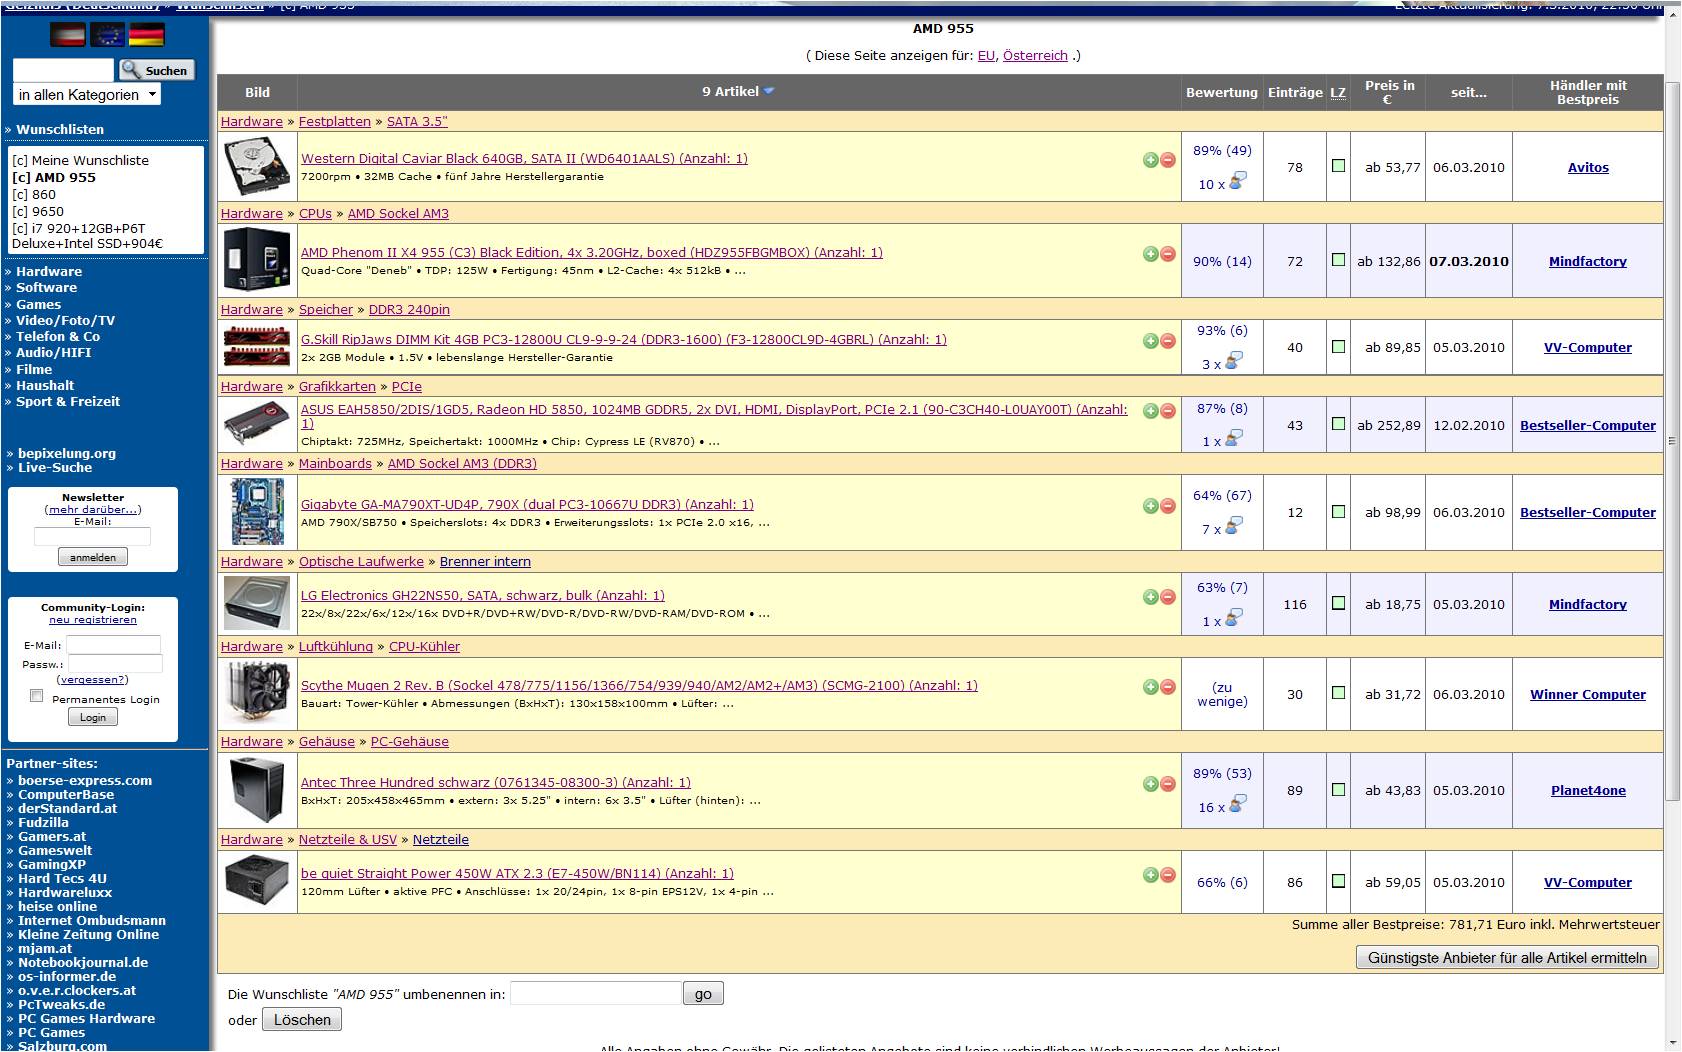
Task: Select the EU flag icon
Action: point(108,35)
